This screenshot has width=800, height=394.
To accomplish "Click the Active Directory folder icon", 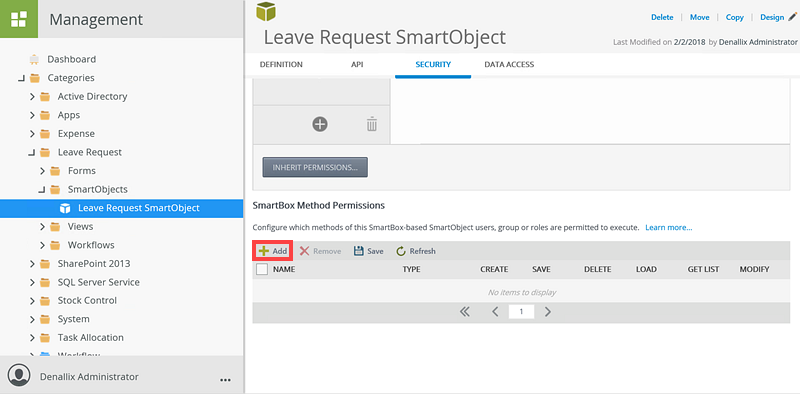I will coord(45,96).
